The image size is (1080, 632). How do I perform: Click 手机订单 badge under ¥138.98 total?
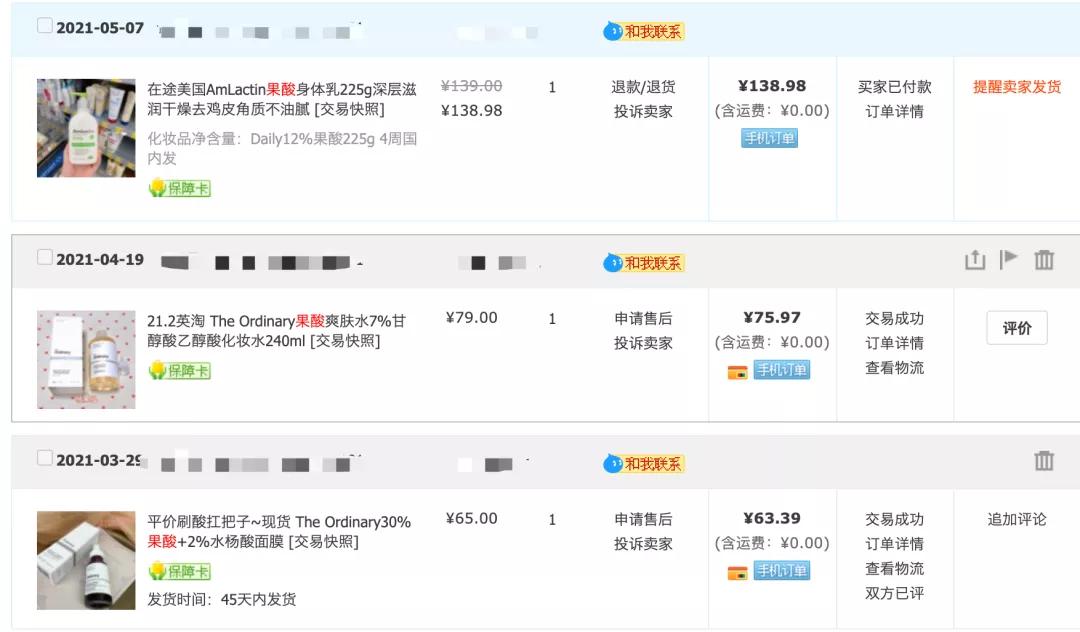click(x=769, y=138)
